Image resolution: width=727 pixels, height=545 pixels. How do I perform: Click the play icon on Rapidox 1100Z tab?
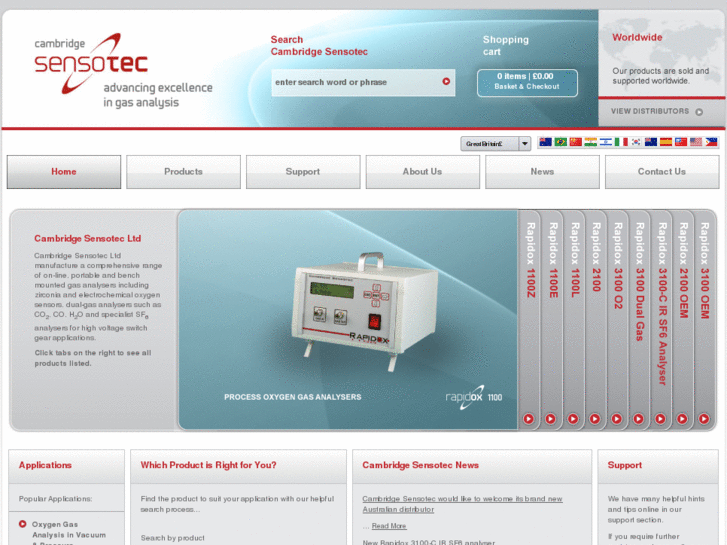point(529,419)
